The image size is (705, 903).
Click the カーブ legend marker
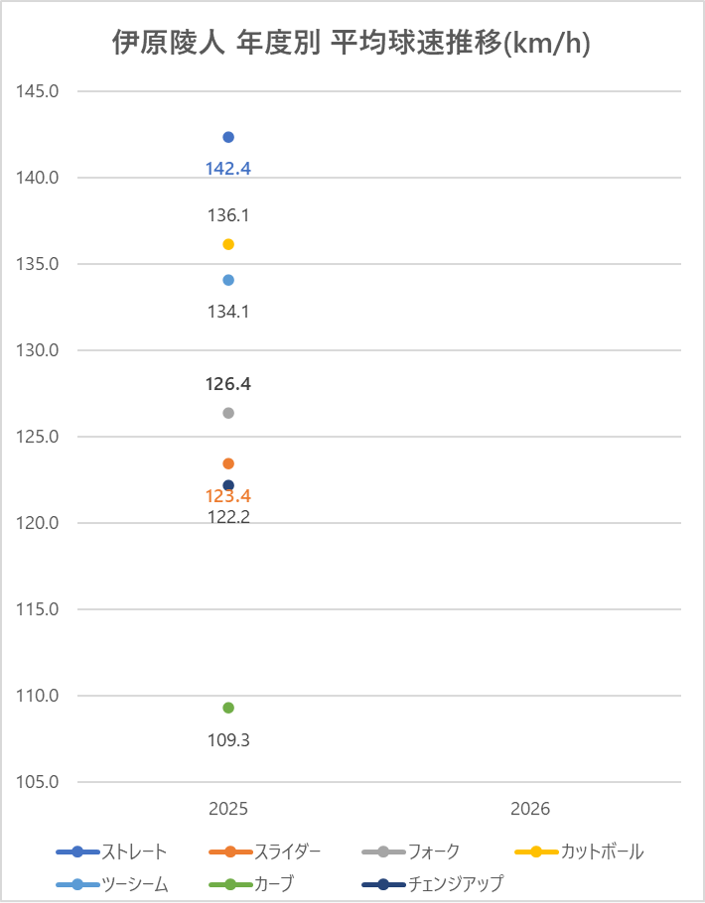(x=230, y=884)
